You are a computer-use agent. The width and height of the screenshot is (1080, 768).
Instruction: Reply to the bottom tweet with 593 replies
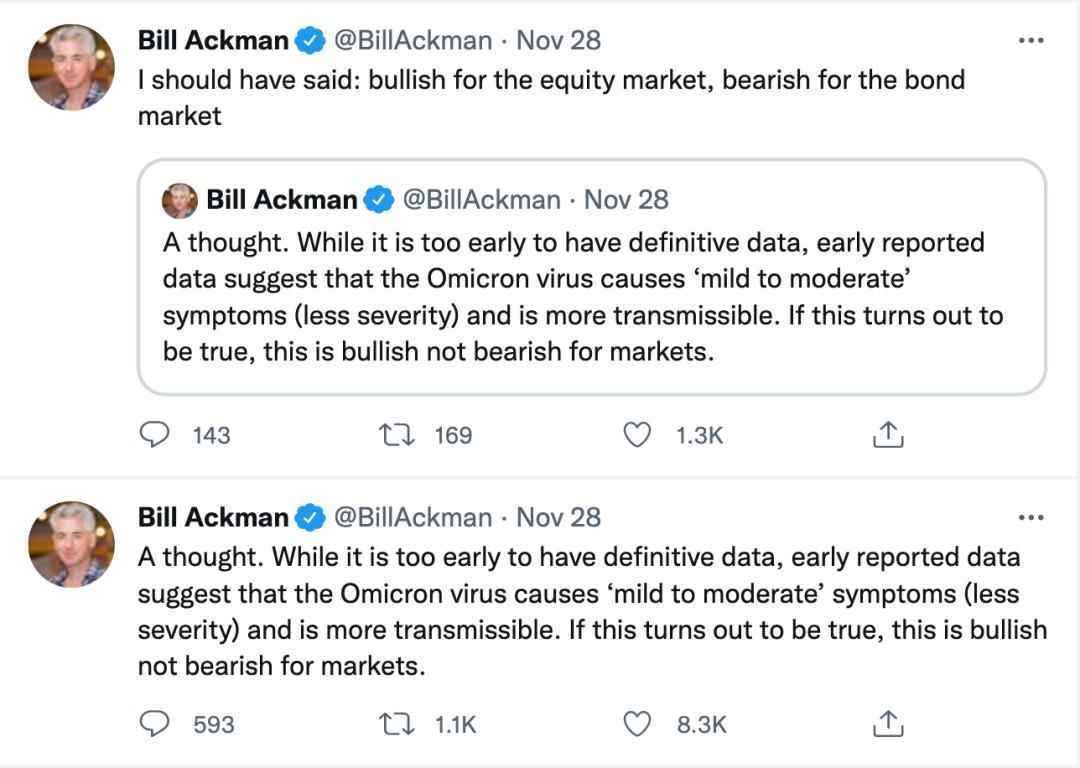point(155,723)
